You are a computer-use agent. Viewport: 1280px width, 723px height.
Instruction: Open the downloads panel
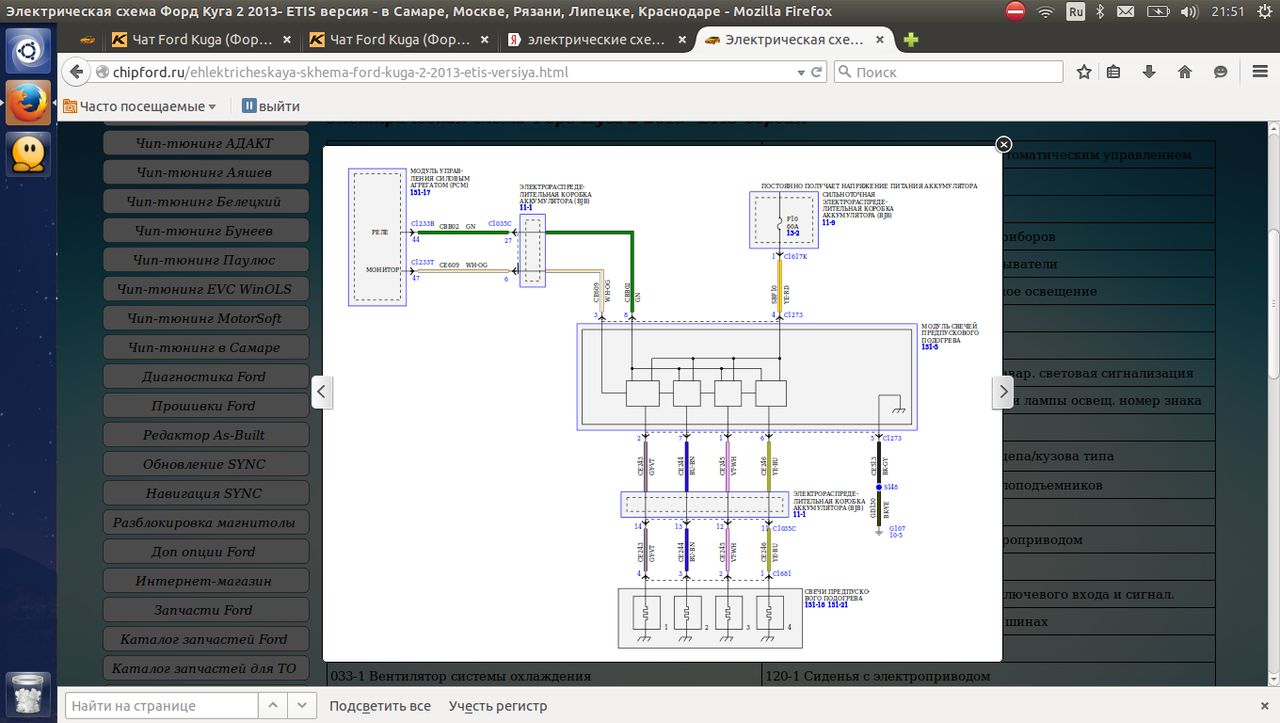point(1149,72)
